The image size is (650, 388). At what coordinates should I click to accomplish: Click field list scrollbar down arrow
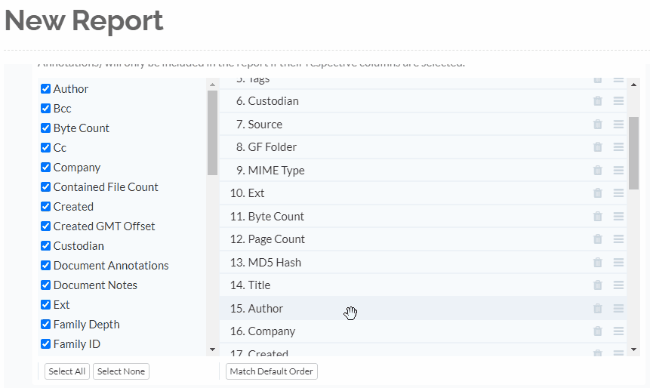[212, 349]
